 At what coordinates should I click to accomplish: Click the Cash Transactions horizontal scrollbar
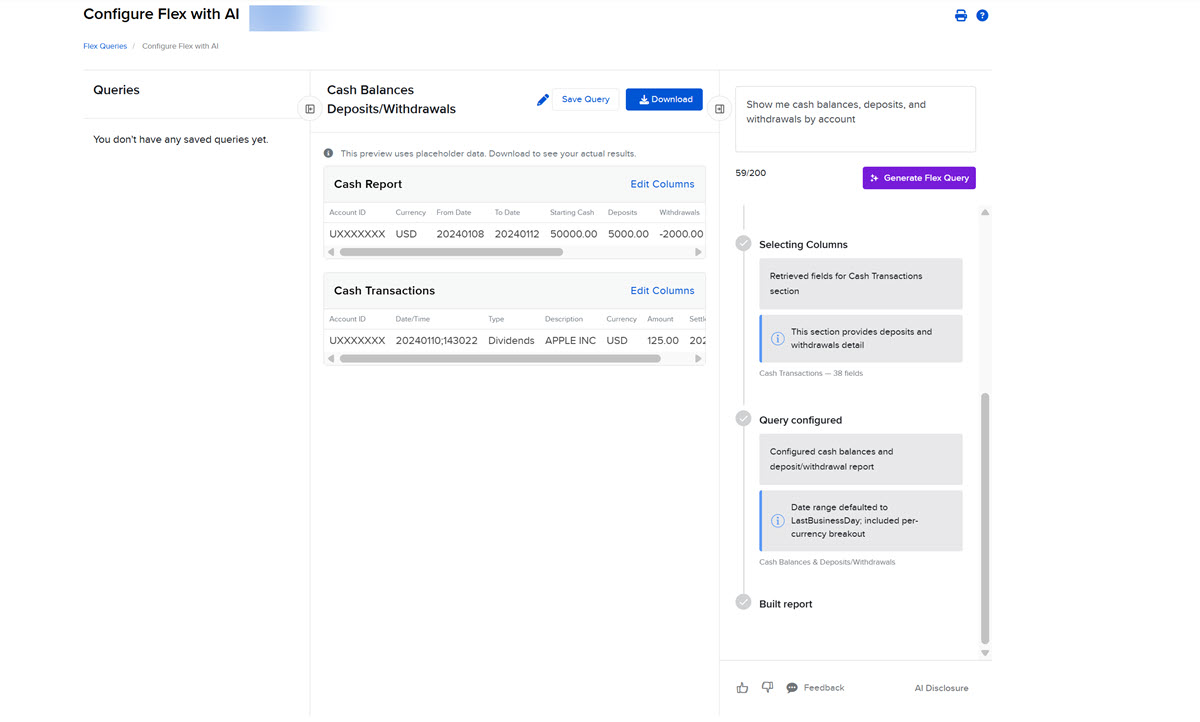[x=500, y=358]
